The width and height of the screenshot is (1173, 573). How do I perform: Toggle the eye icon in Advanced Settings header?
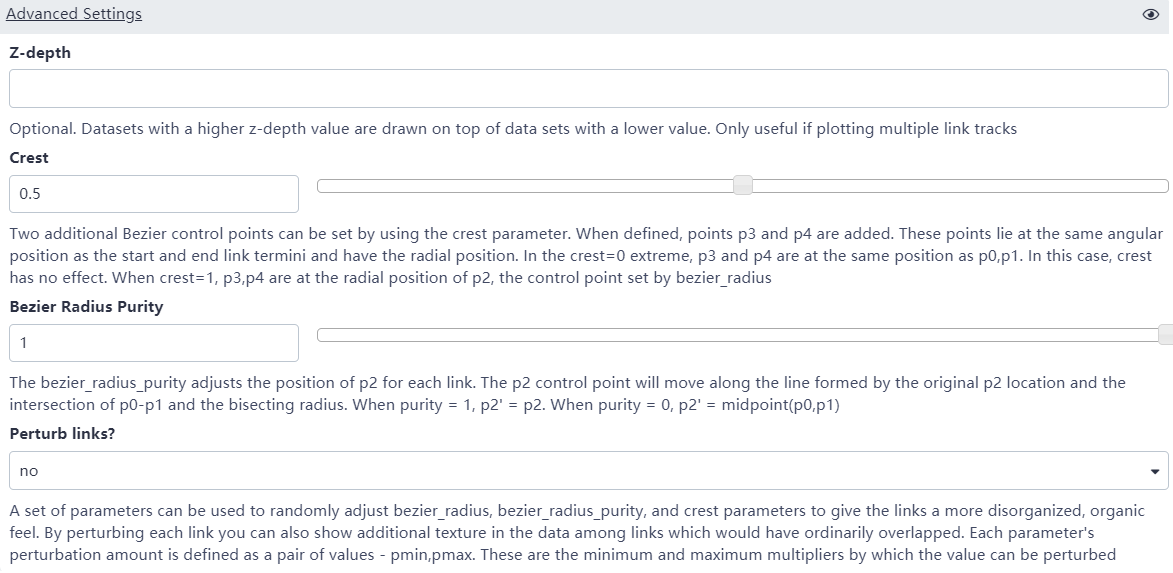click(x=1150, y=15)
